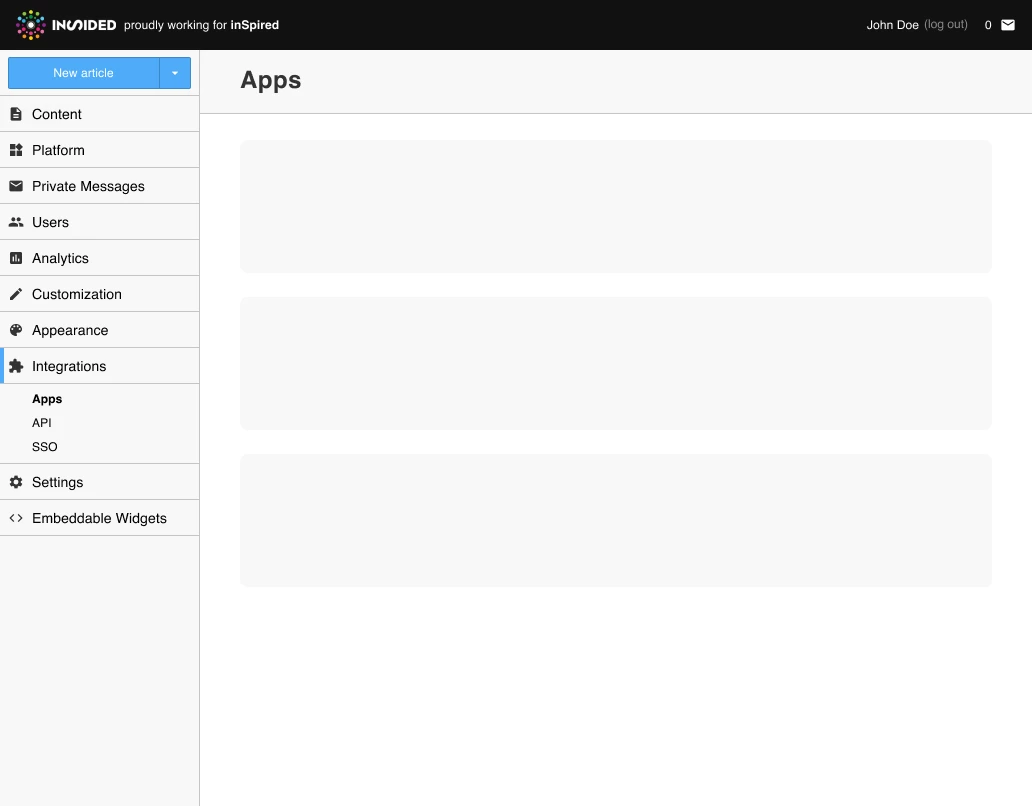Click the John Doe user name
1032x806 pixels.
(892, 25)
